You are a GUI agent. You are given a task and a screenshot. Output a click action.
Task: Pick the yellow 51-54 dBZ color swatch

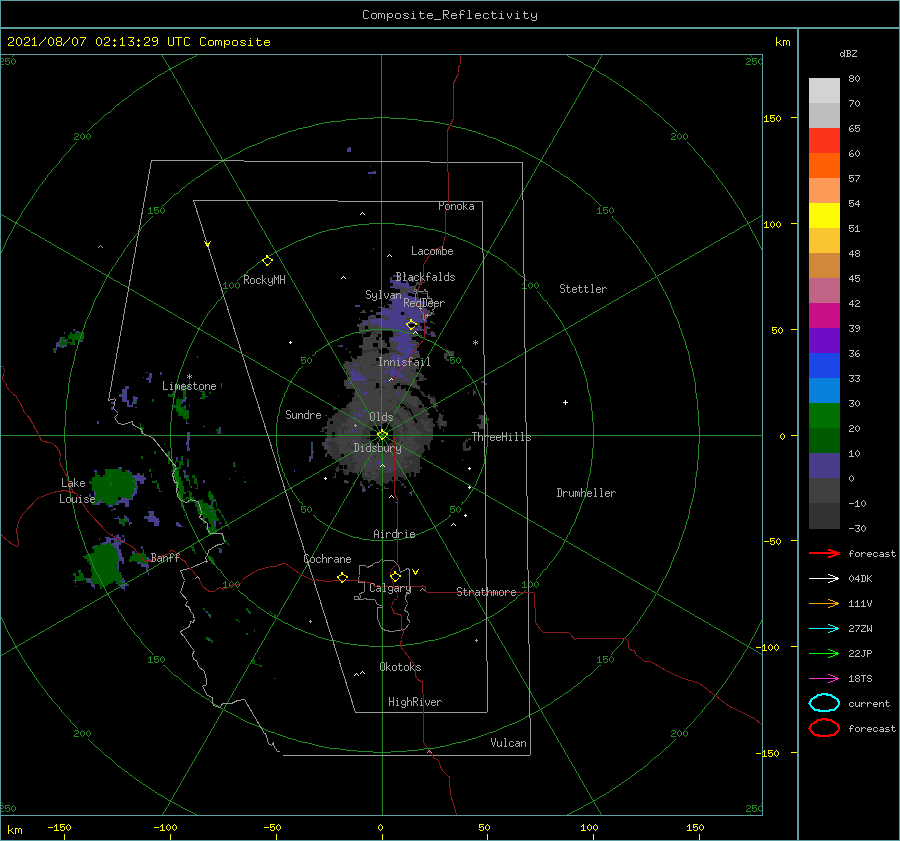coord(824,215)
